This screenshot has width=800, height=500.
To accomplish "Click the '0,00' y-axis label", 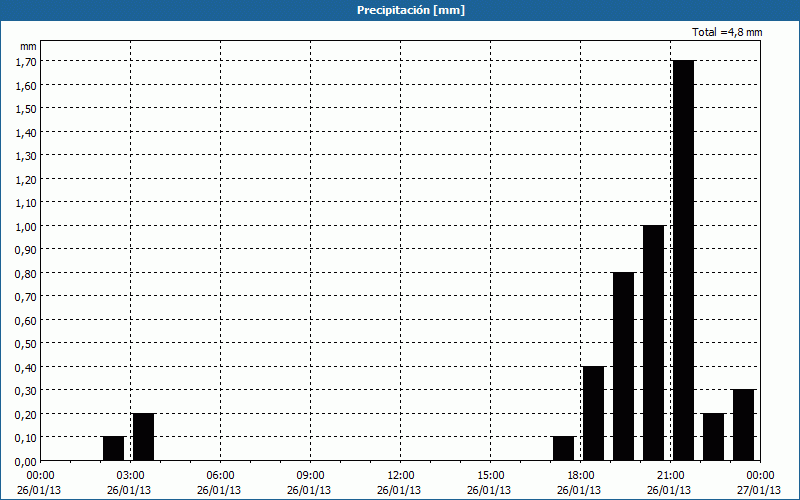I will (x=26, y=462).
